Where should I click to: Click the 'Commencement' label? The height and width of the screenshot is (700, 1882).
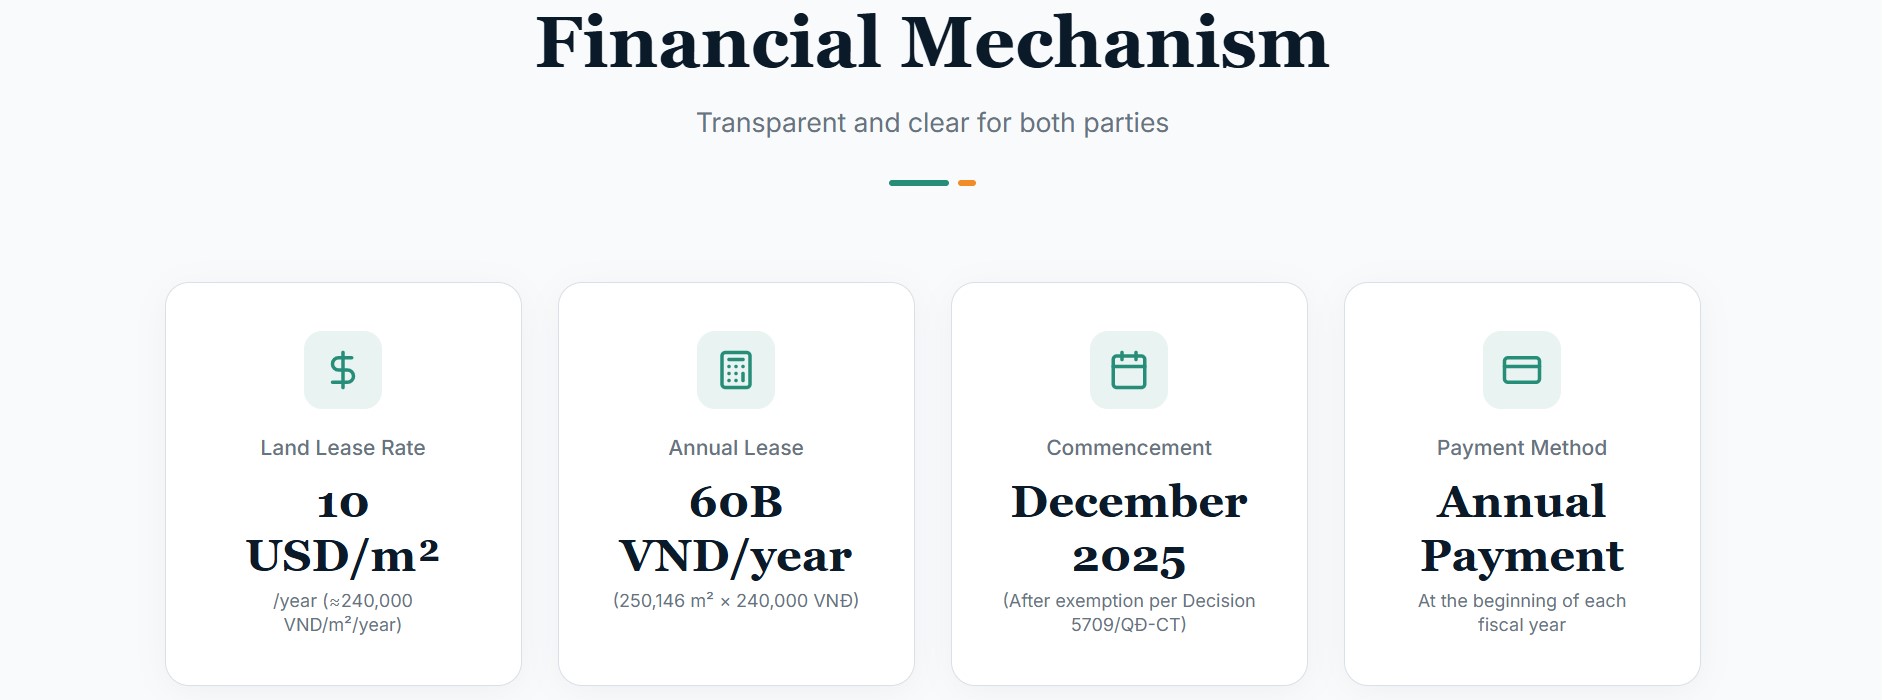click(x=1129, y=448)
